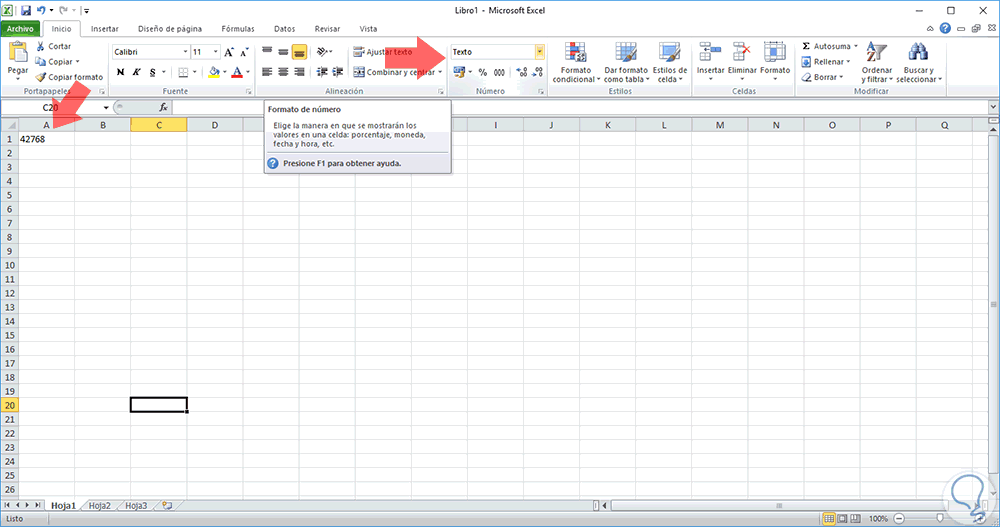Open the Calibri font name dropdown
The height and width of the screenshot is (527, 1000).
coord(185,52)
